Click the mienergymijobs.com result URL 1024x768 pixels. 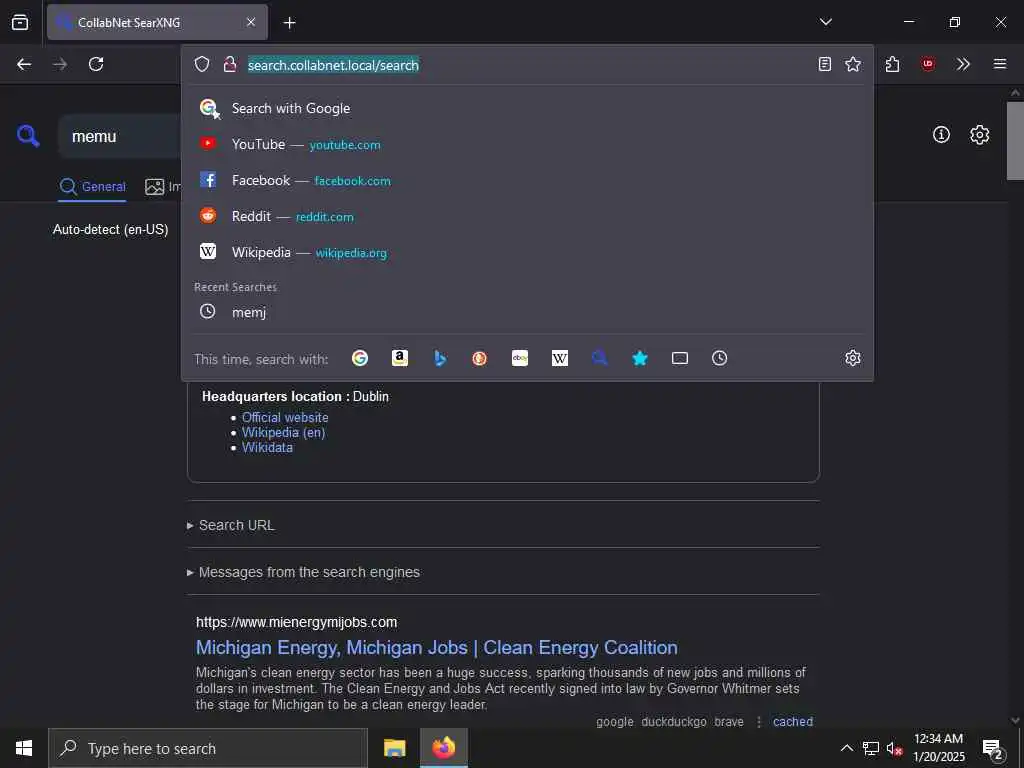(x=296, y=622)
